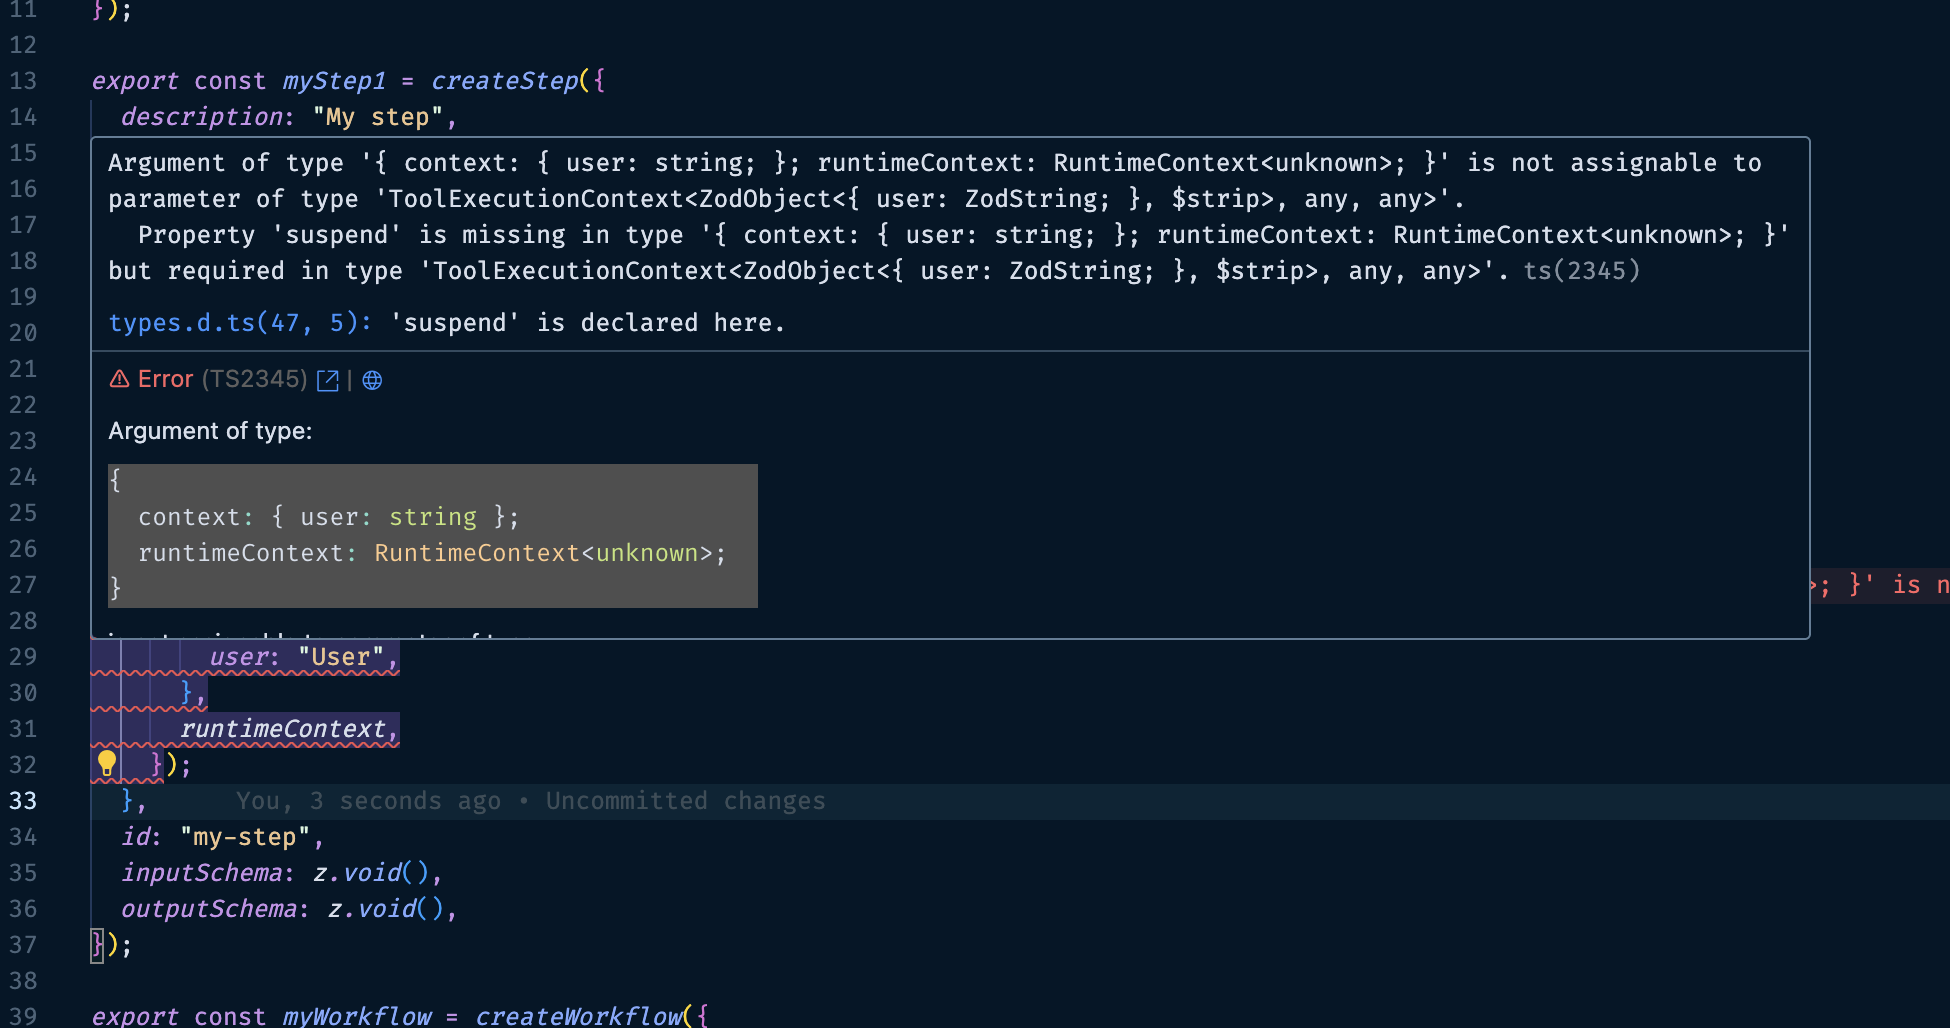
Task: Click the "Uncommitted changes" git blame annotation
Action: (685, 801)
